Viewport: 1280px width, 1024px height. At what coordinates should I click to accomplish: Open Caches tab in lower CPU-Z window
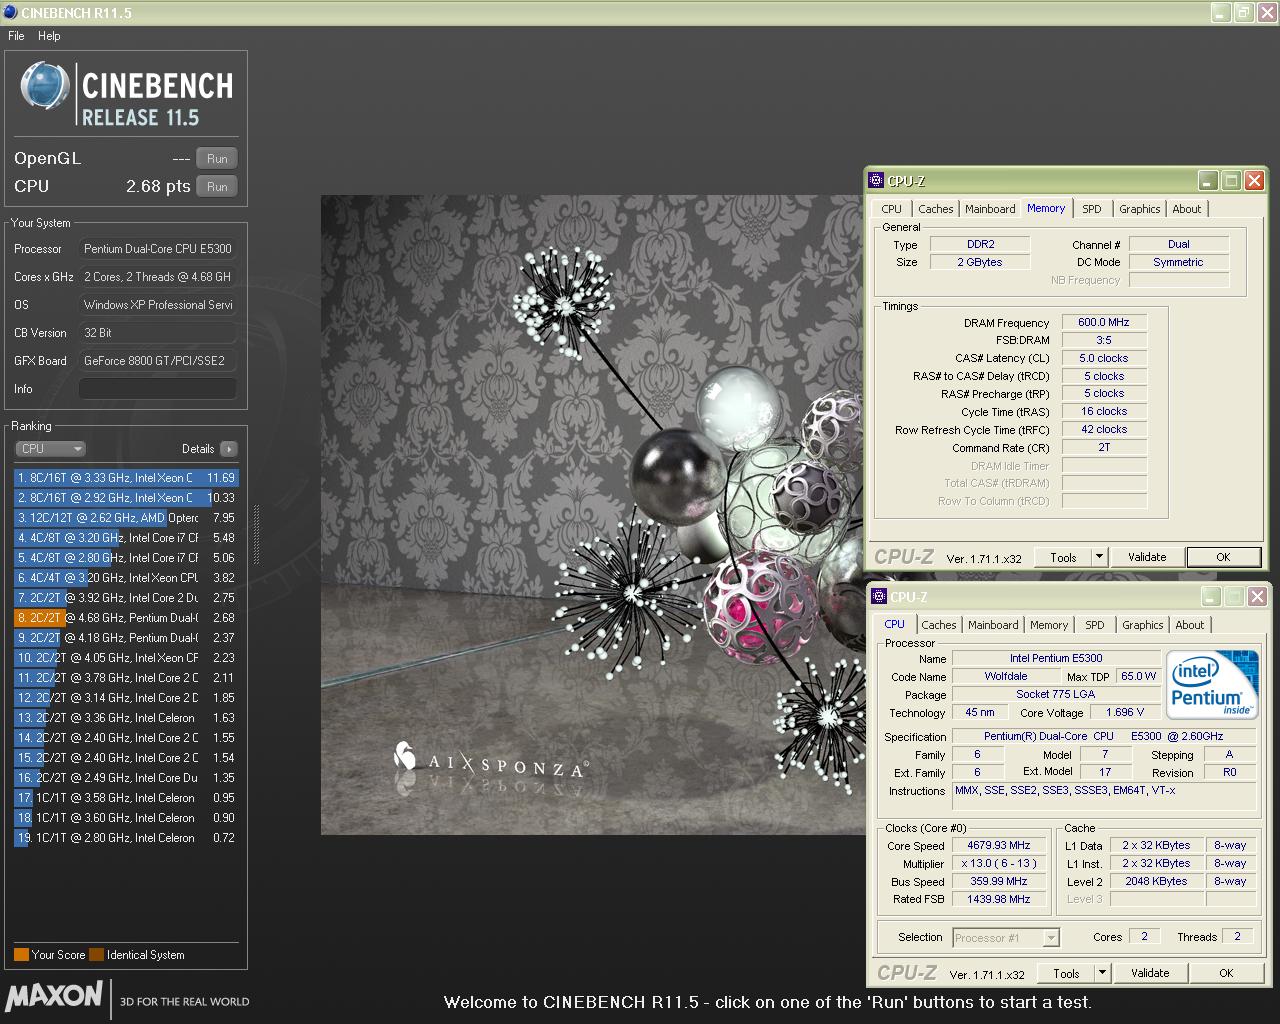[x=939, y=625]
